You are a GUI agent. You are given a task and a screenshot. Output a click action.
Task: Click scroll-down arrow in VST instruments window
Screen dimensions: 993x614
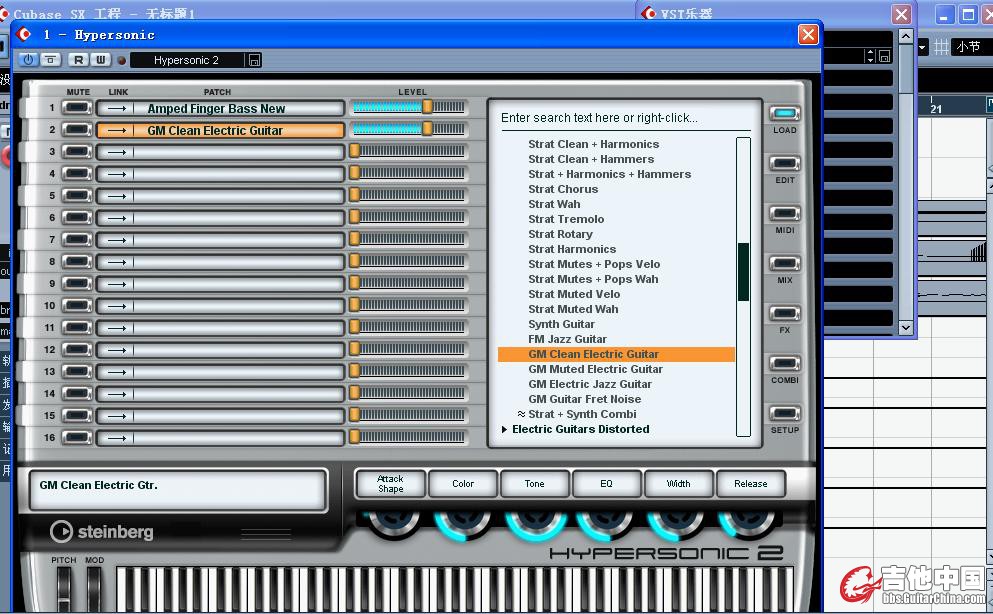pyautogui.click(x=906, y=327)
